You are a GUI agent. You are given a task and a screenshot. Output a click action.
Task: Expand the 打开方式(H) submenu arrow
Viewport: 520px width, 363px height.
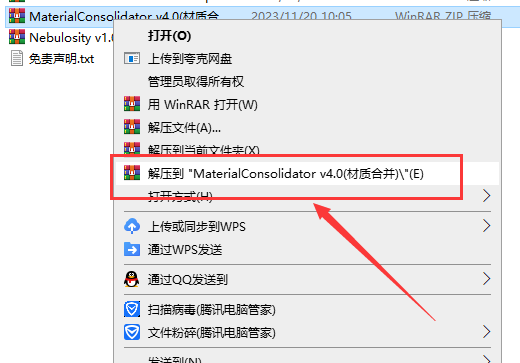click(x=486, y=196)
